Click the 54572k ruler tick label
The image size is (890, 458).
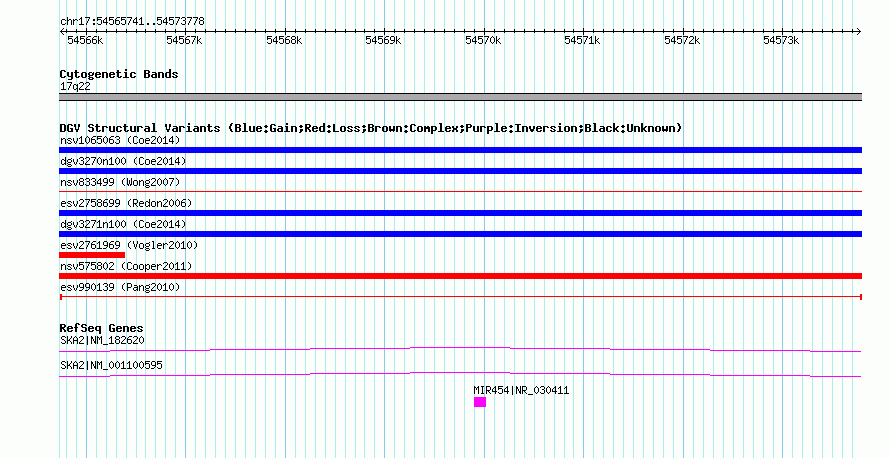(x=682, y=40)
